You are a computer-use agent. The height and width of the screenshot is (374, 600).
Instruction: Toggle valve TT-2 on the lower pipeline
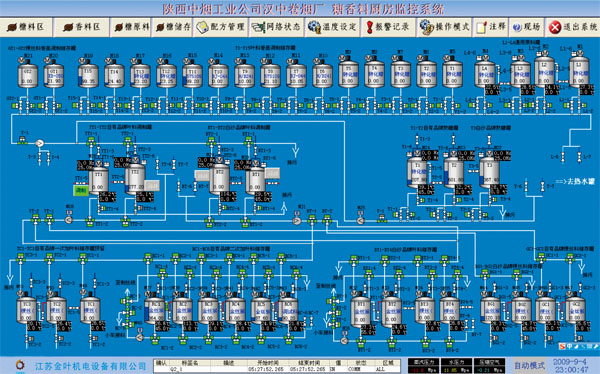[x=35, y=219]
